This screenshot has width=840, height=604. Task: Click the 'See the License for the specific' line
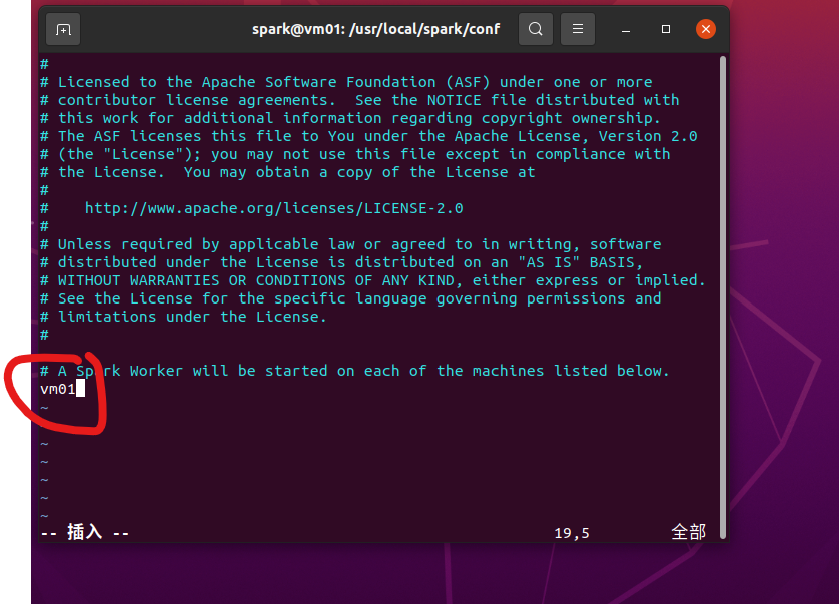(350, 299)
